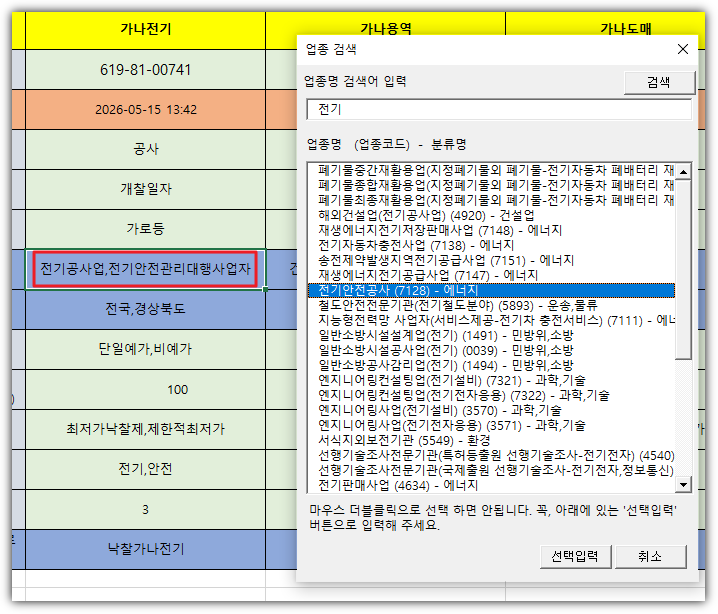
Task: Select 지능형전력망 사업자 (7111) row
Action: pyautogui.click(x=491, y=320)
